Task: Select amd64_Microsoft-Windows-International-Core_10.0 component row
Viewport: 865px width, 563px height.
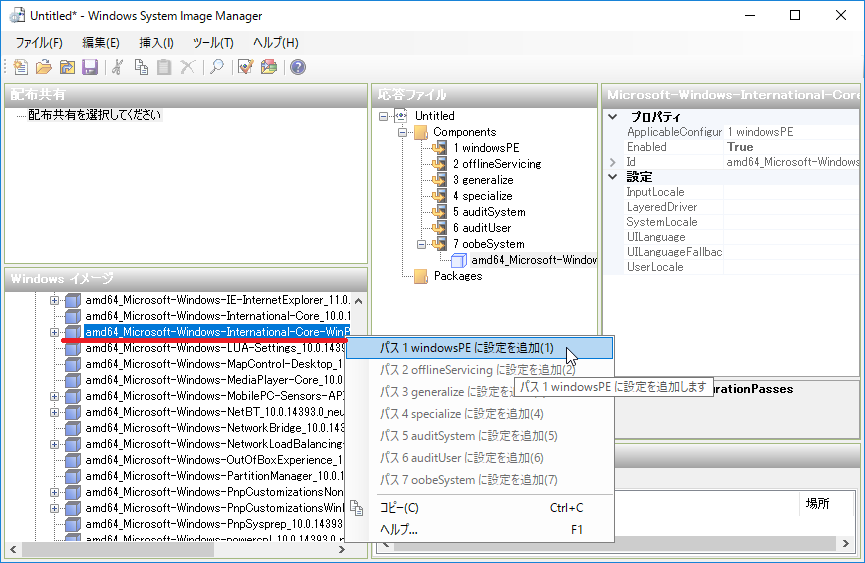Action: coord(217,316)
